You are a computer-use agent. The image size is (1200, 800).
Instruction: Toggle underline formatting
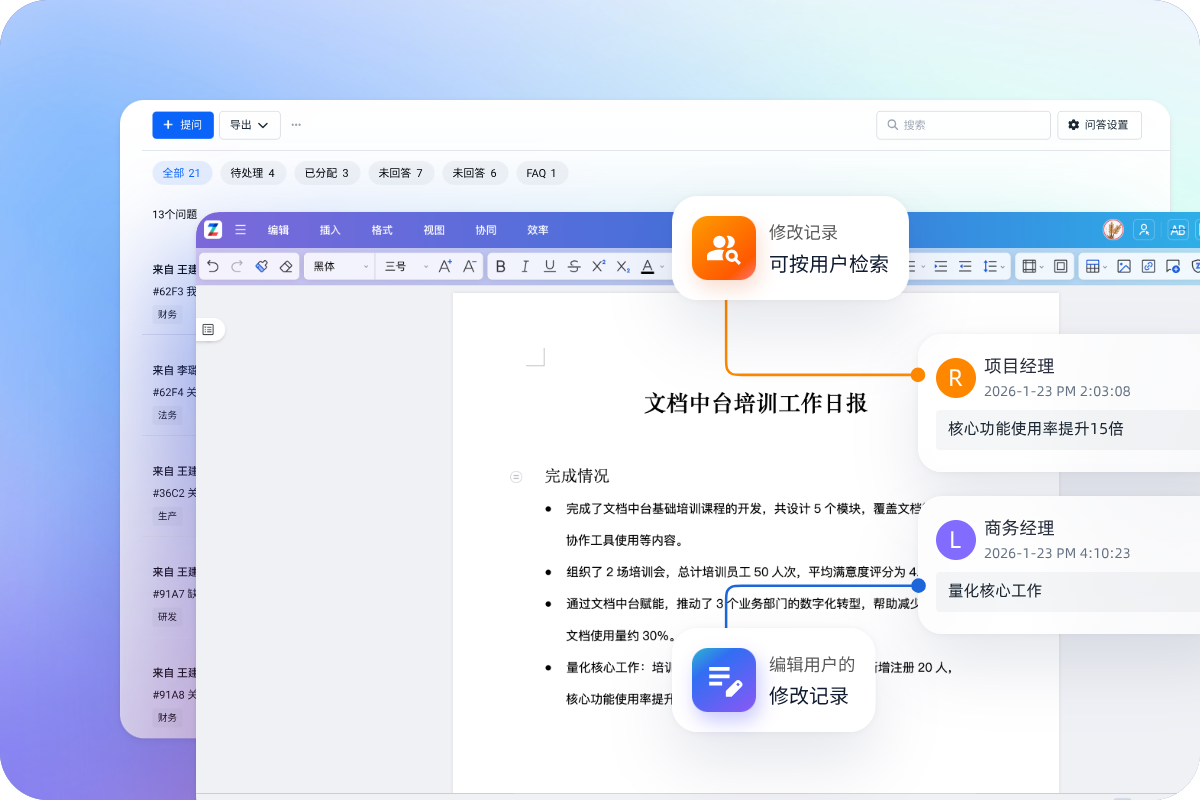[549, 266]
